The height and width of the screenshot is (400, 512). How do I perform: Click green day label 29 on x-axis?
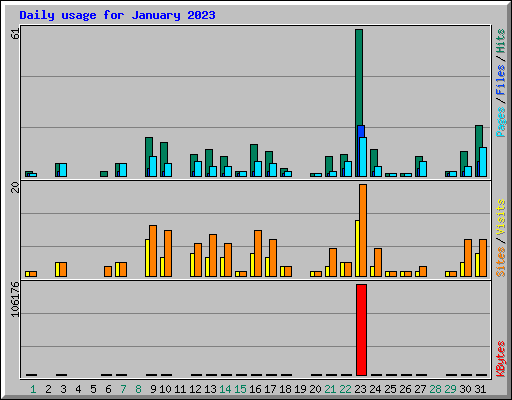[450, 389]
